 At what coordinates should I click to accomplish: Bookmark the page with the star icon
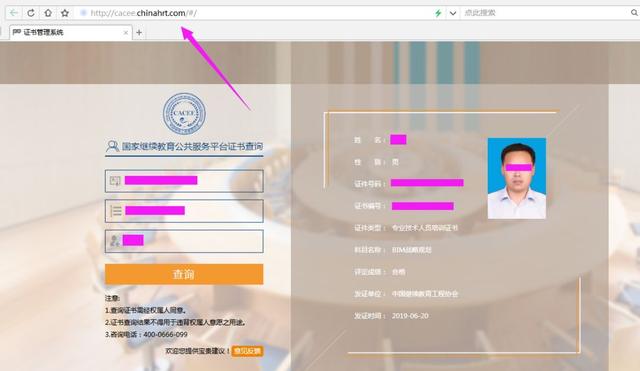click(64, 13)
